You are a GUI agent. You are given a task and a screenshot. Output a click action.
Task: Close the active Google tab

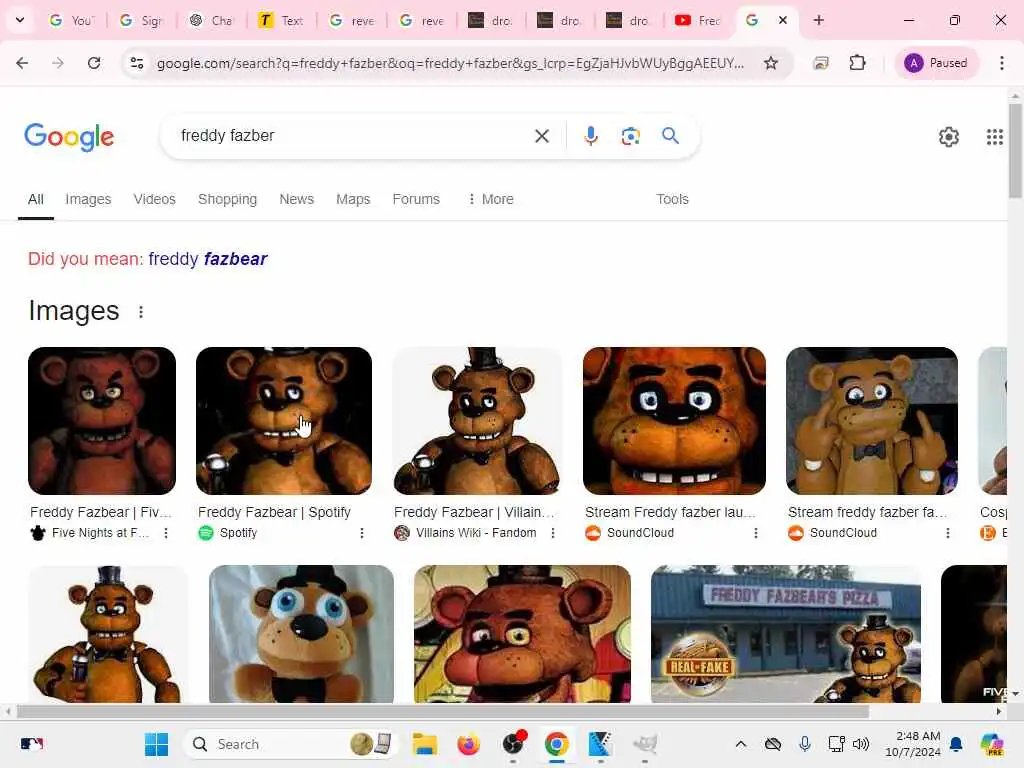coord(783,20)
